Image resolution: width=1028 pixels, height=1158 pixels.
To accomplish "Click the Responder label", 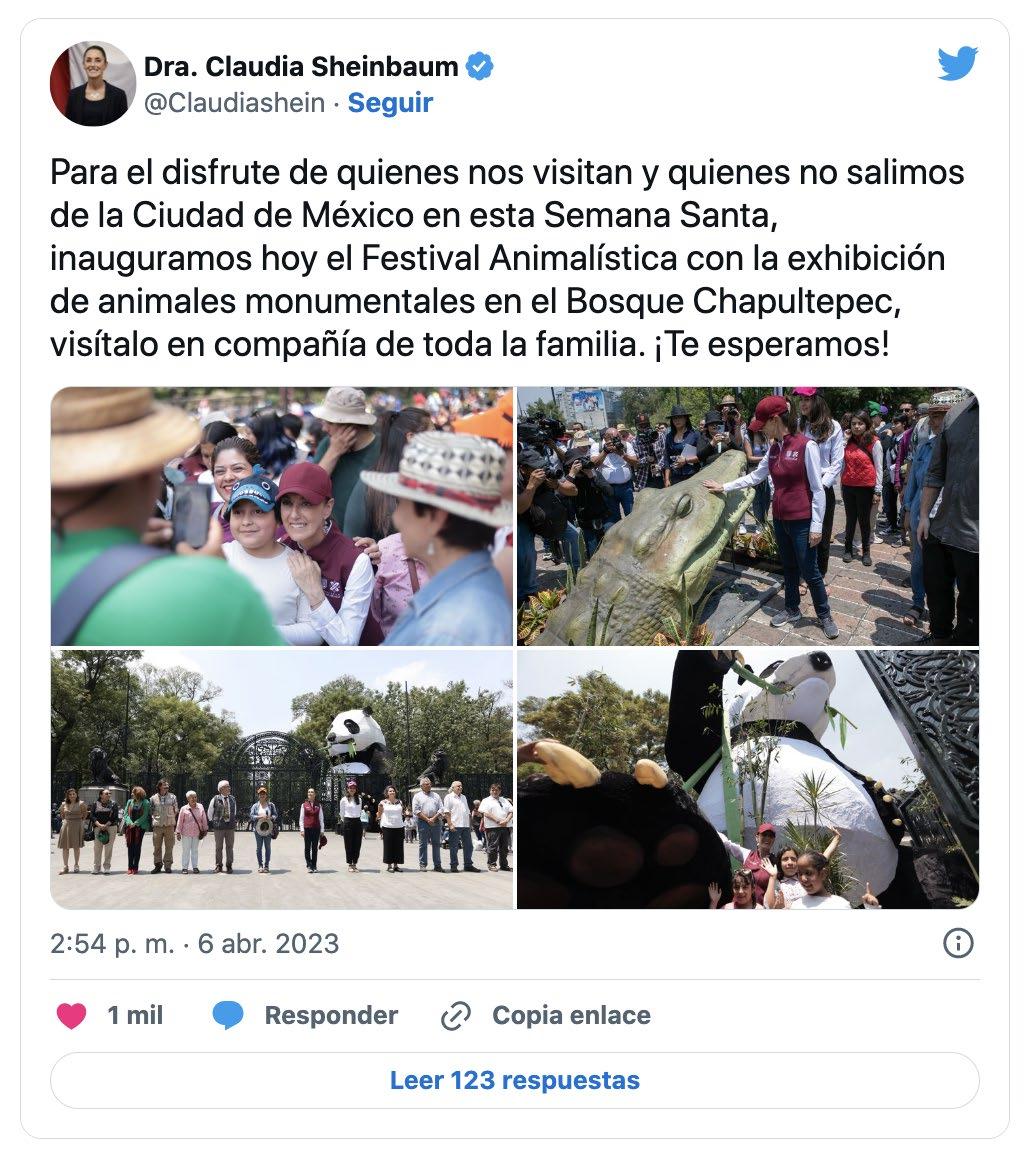I will pos(331,1015).
